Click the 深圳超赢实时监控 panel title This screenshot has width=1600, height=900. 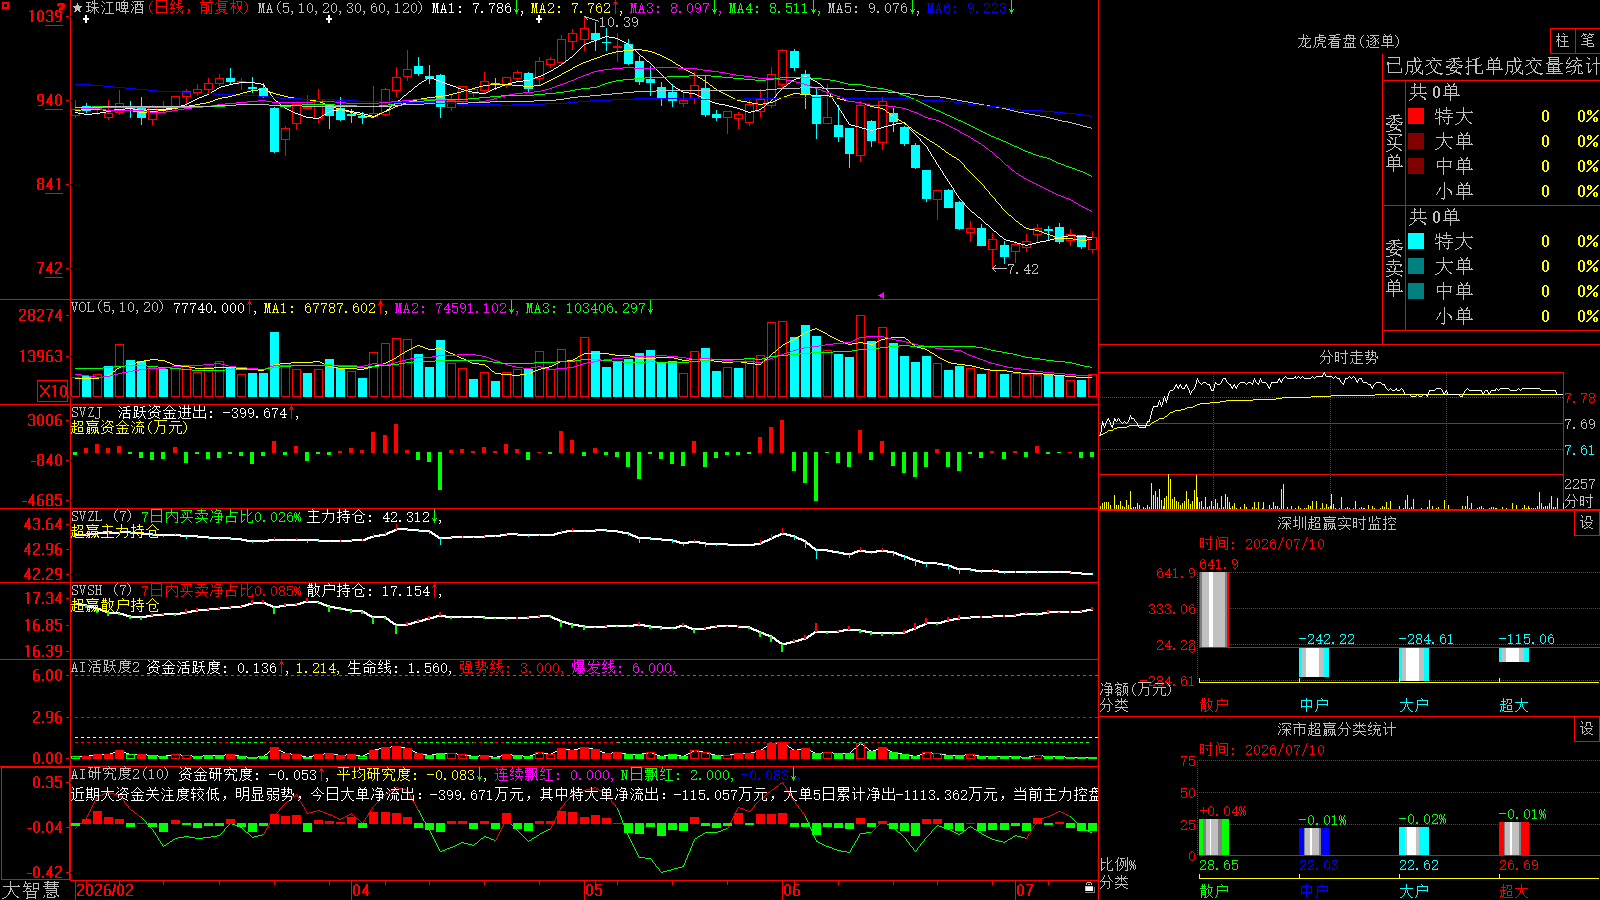[1337, 523]
